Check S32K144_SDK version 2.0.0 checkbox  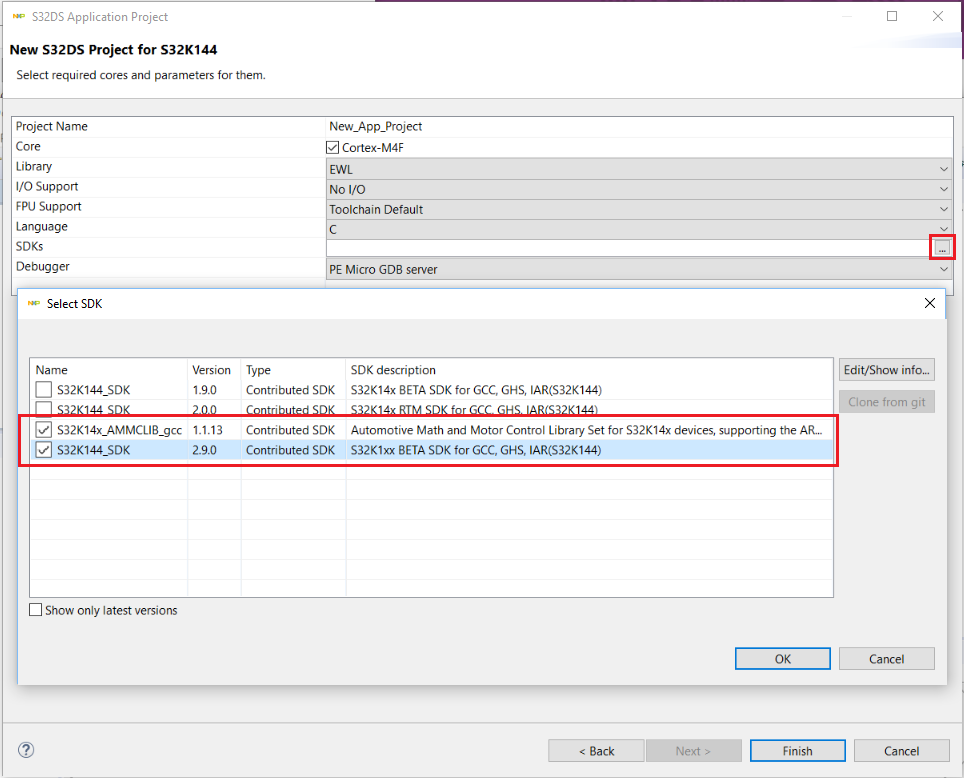[44, 409]
